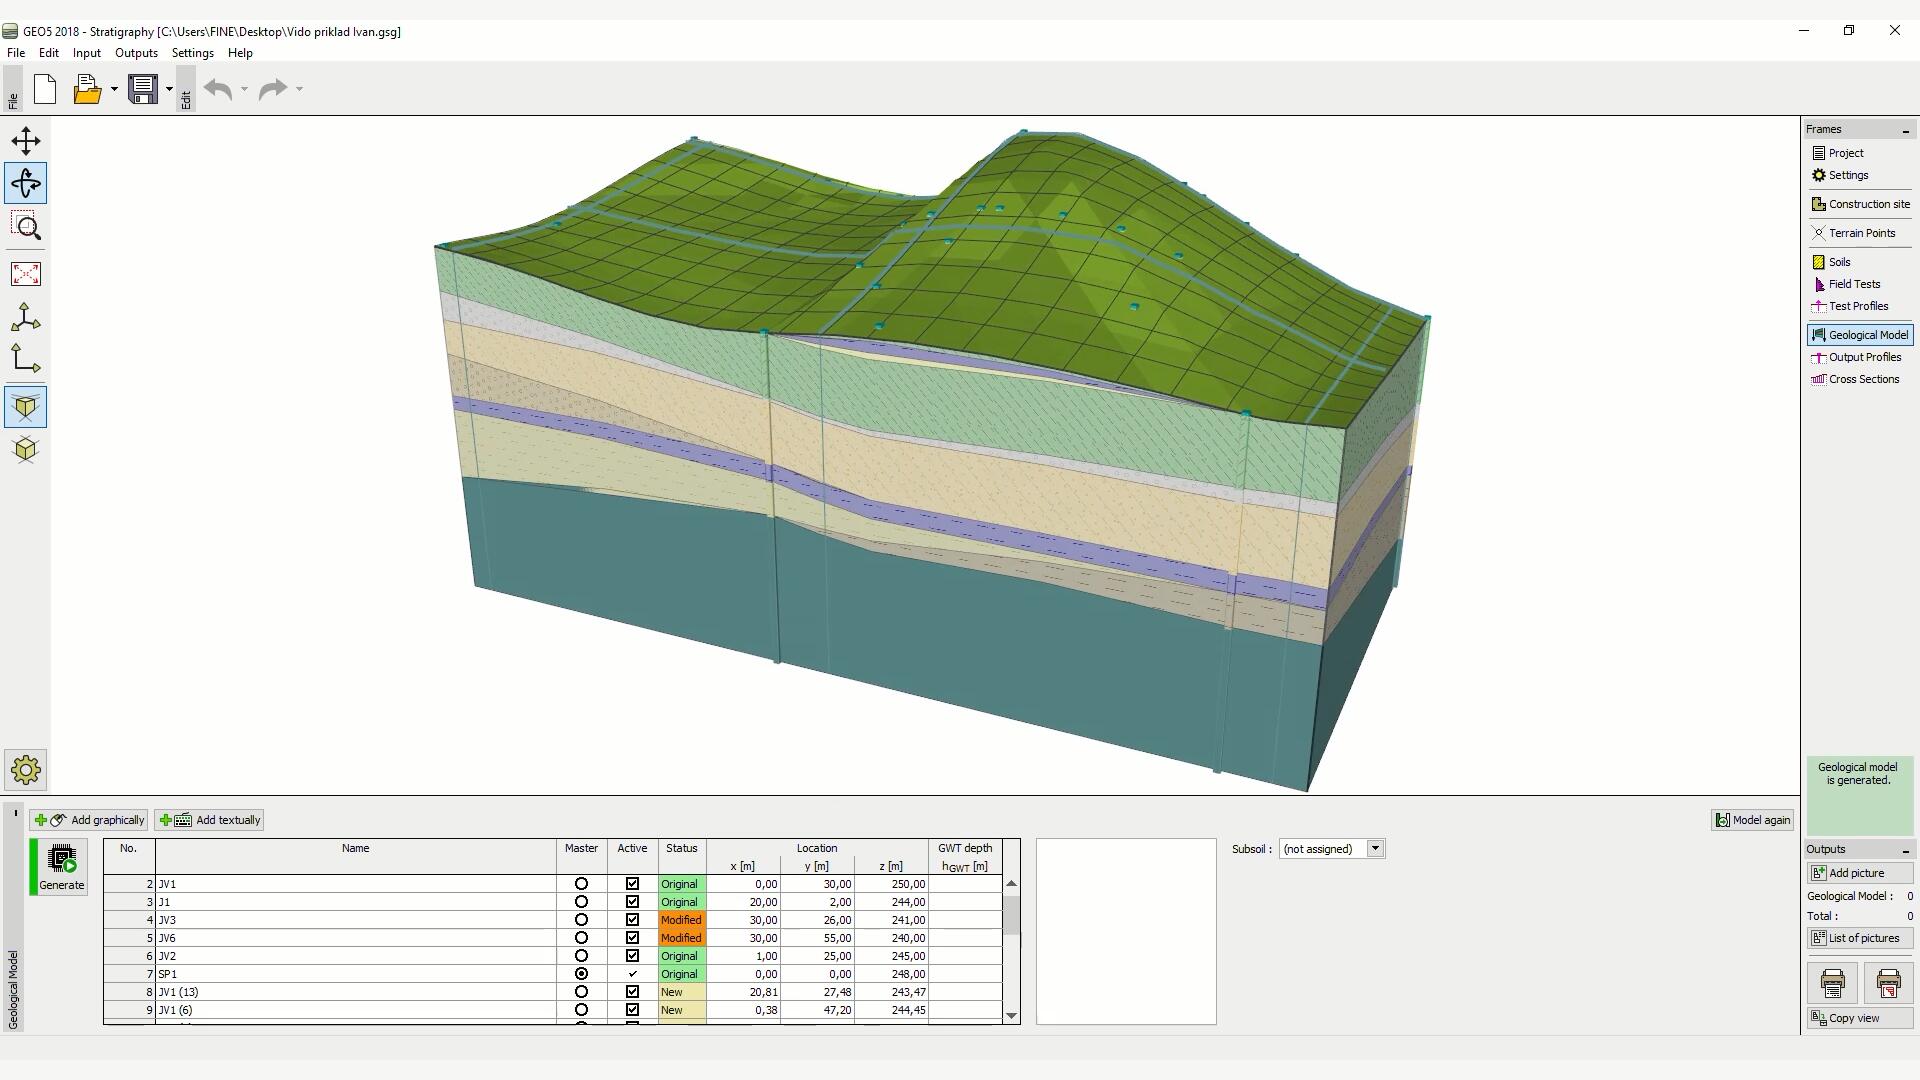Click the Model again button
Screen dimensions: 1920x1080
pos(1753,820)
